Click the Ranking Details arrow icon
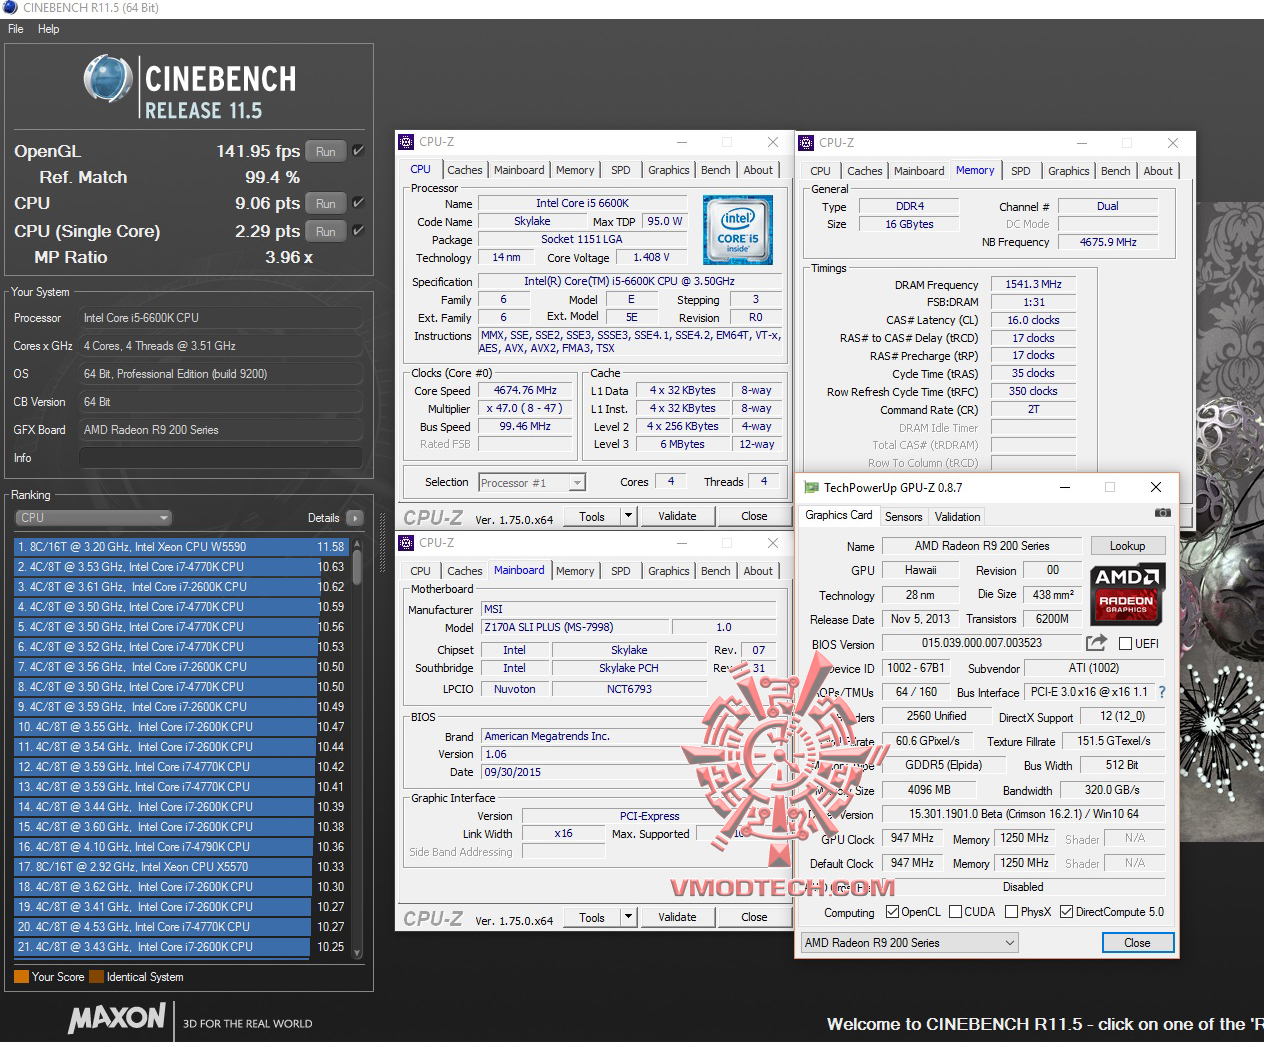 tap(354, 518)
